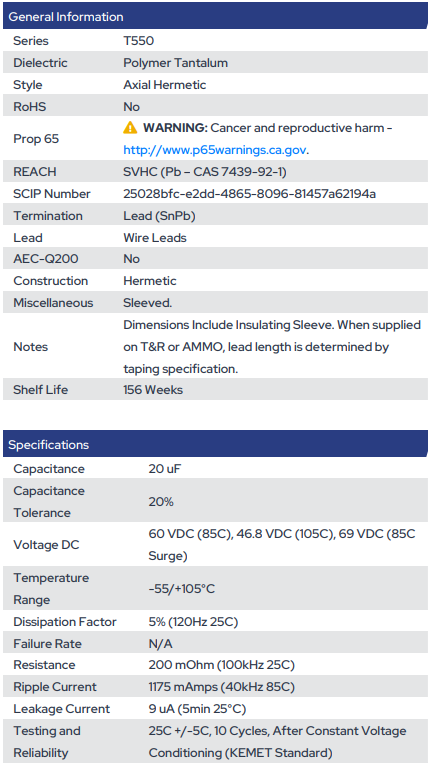The image size is (428, 768).
Task: Click the 156 Weeks shelf life value
Action: tap(153, 390)
